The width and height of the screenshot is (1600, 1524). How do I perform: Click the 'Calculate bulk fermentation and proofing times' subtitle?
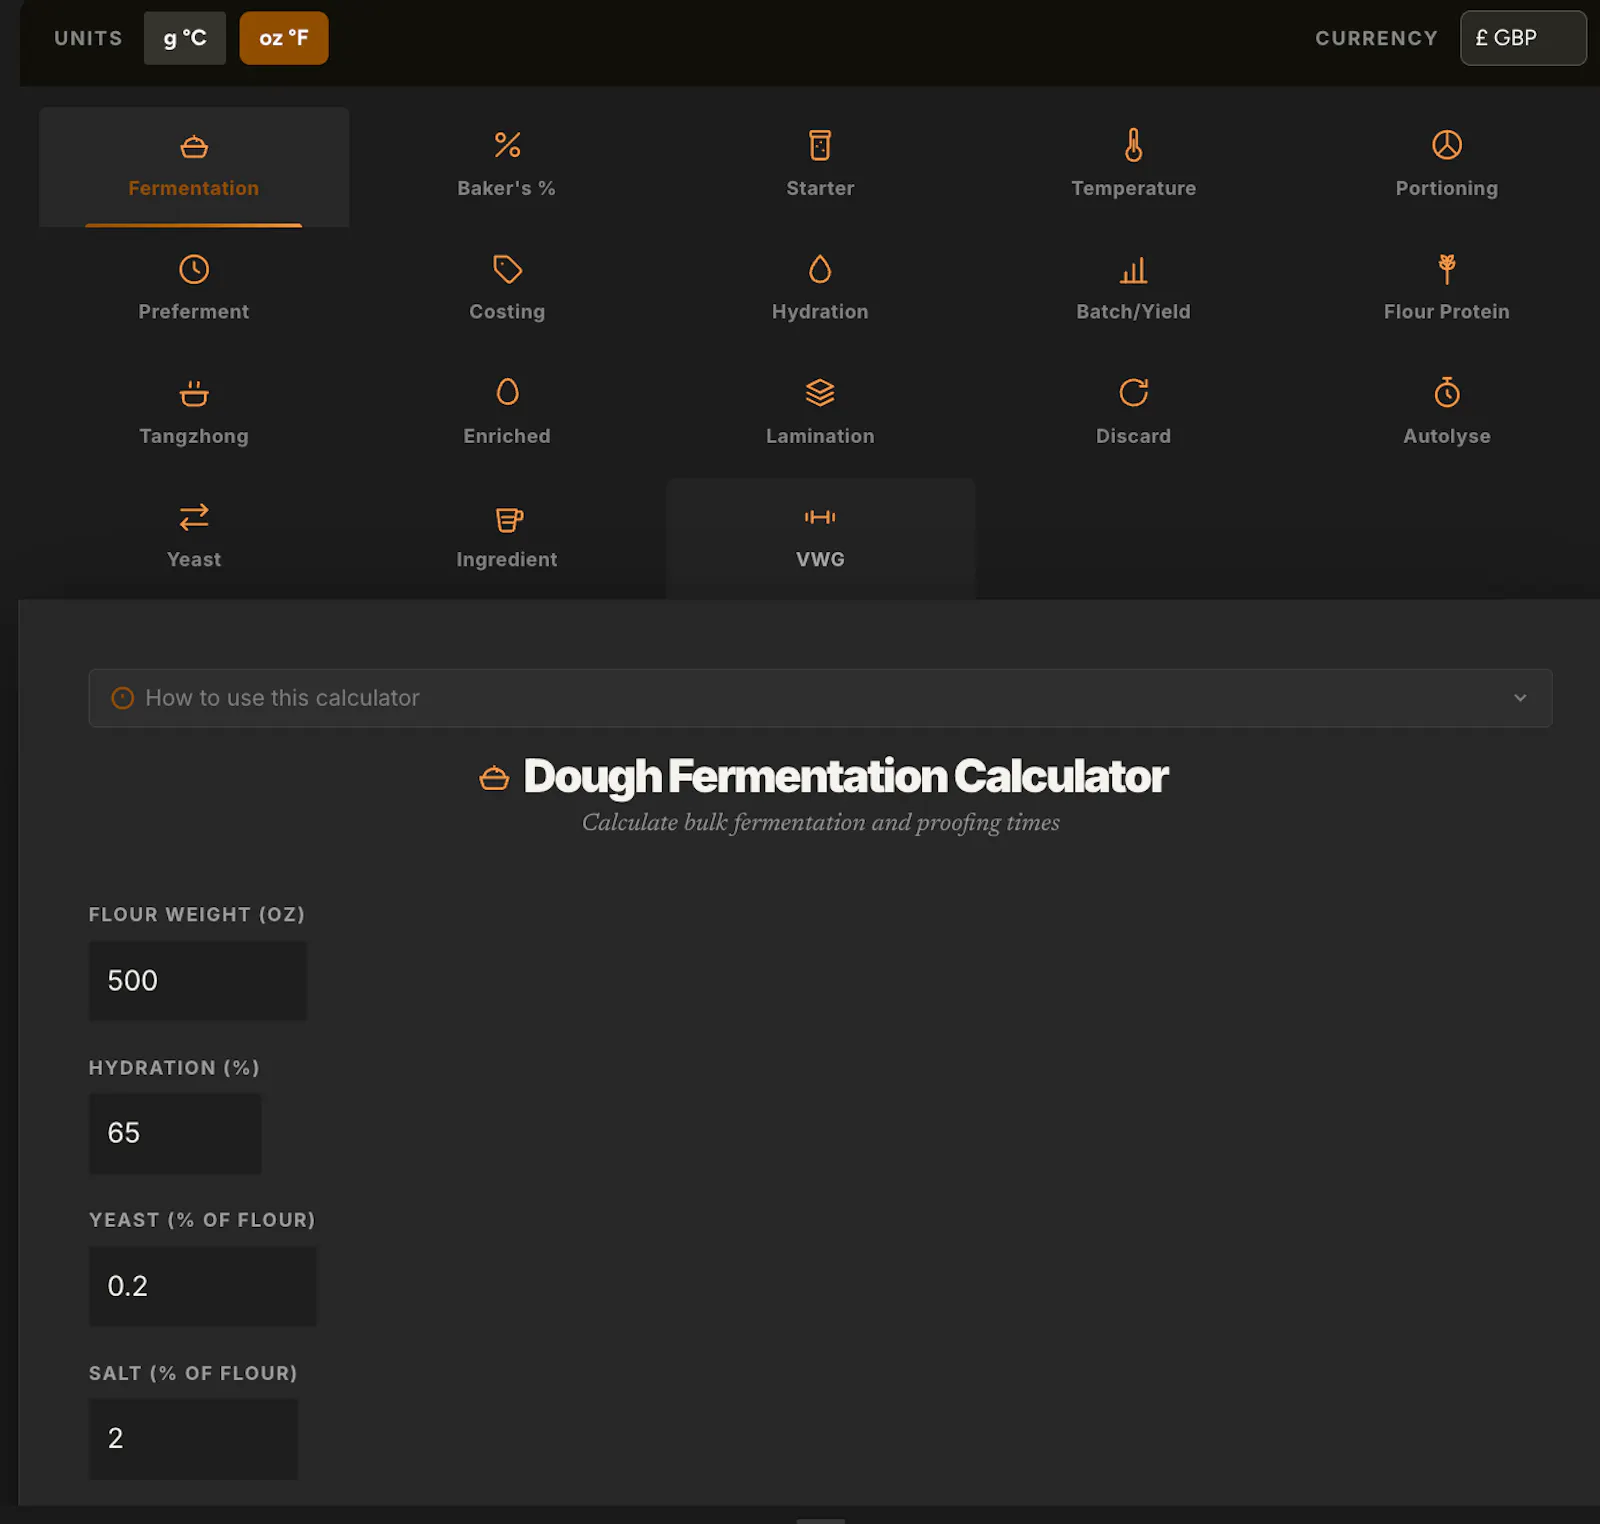[x=821, y=823]
